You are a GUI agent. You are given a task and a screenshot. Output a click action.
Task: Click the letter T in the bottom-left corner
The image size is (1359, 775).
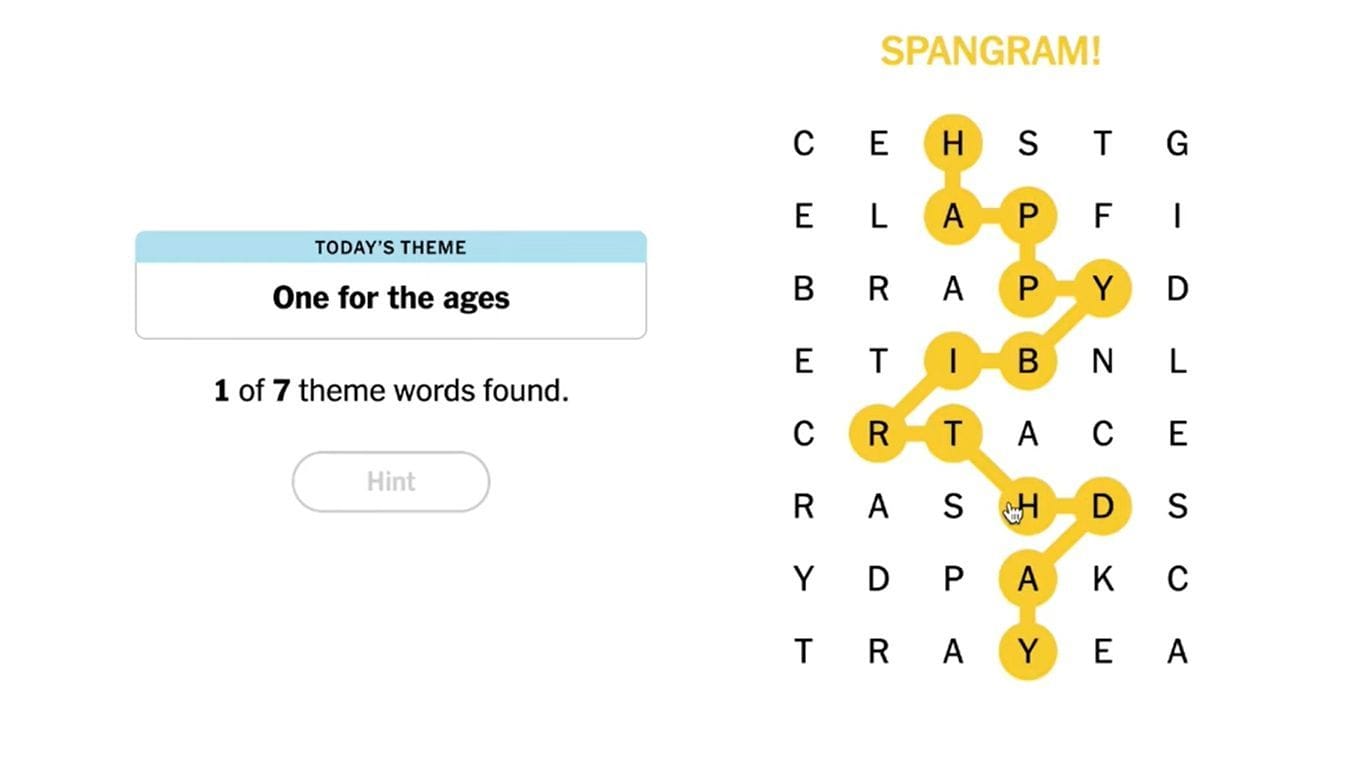point(803,652)
